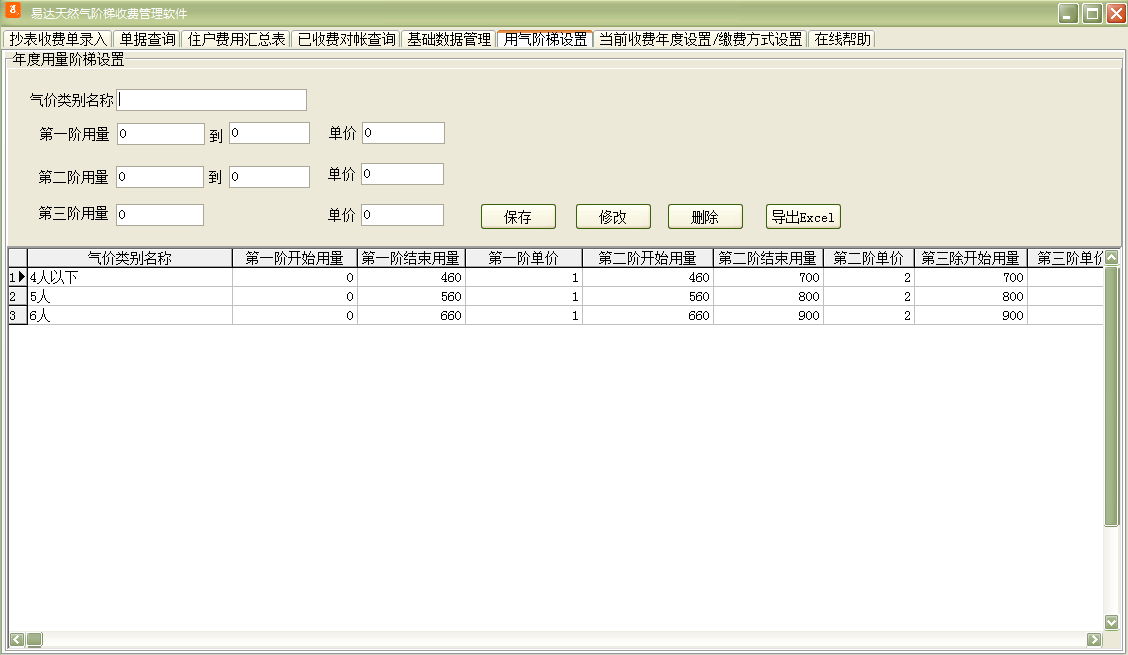
Task: Click the 460 first tier end cell for 4人以下
Action: (411, 277)
